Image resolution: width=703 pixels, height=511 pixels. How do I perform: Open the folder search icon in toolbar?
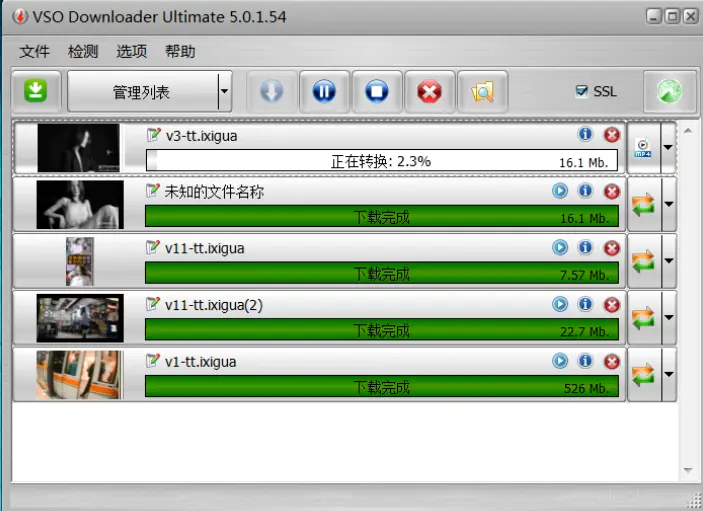[482, 91]
